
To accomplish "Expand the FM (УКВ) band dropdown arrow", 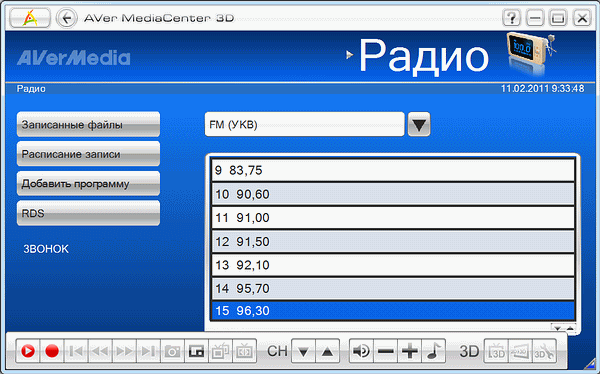I will [x=419, y=124].
